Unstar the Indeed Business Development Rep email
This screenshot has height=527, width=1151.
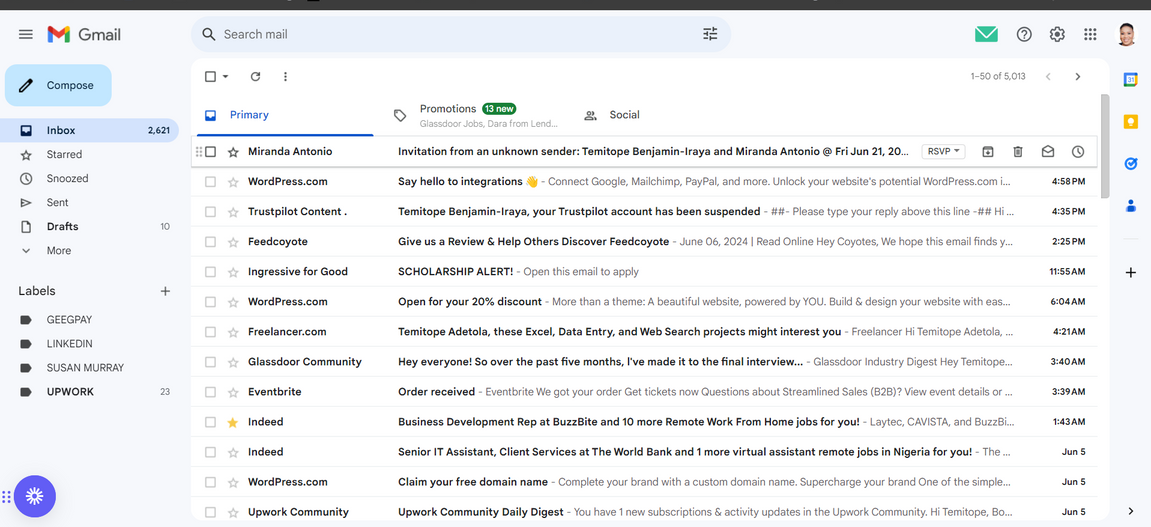click(x=233, y=422)
